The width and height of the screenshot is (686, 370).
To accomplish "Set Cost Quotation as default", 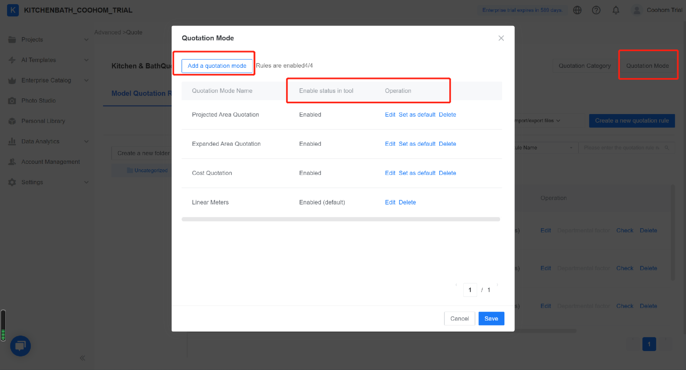I will pos(416,173).
